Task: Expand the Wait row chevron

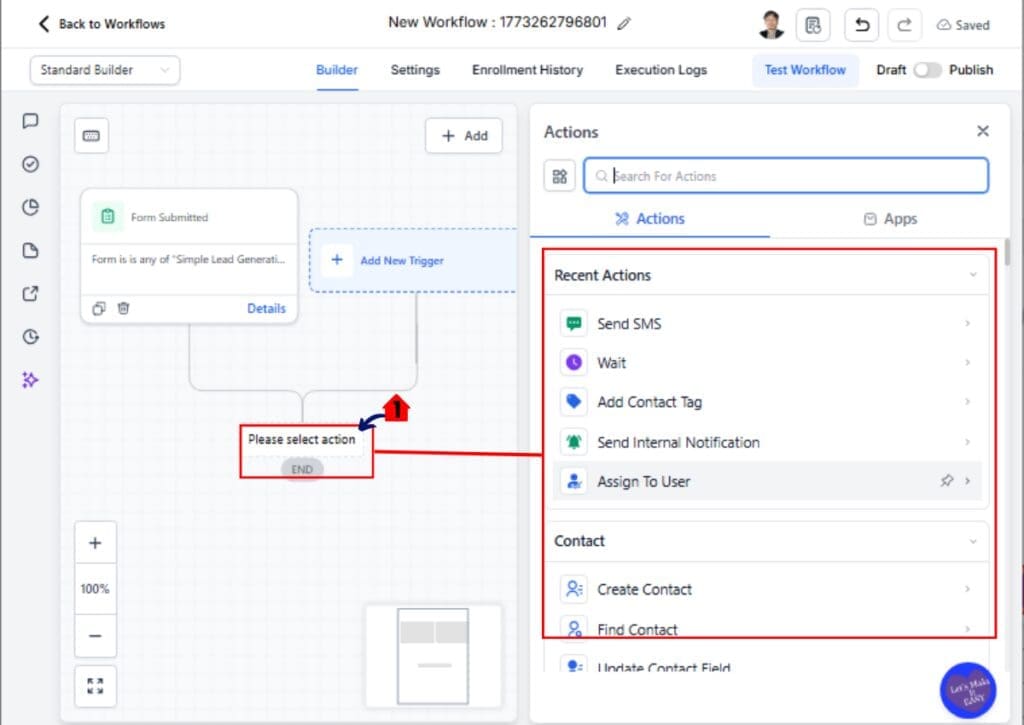Action: coord(968,362)
